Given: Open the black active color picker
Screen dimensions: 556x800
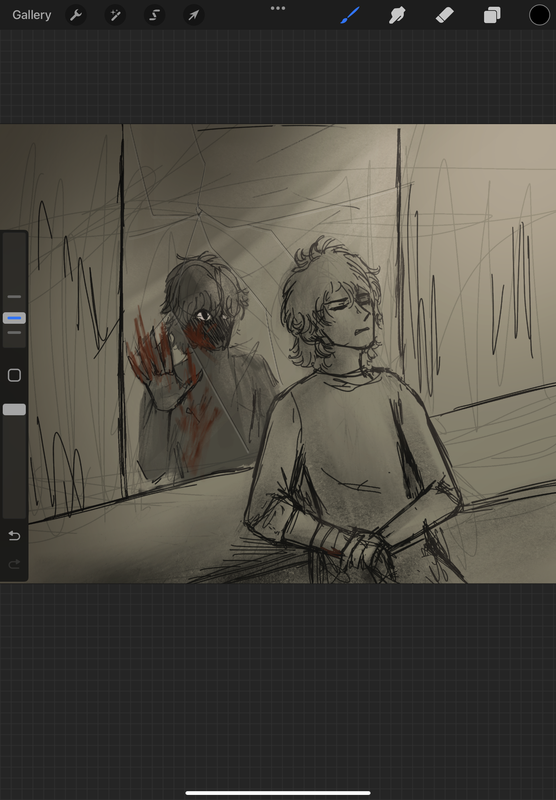Looking at the screenshot, I should [539, 15].
